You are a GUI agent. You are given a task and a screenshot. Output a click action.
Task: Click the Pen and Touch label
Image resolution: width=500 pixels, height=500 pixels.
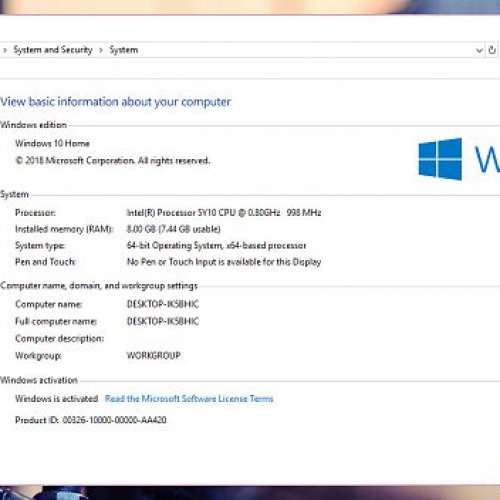point(45,262)
